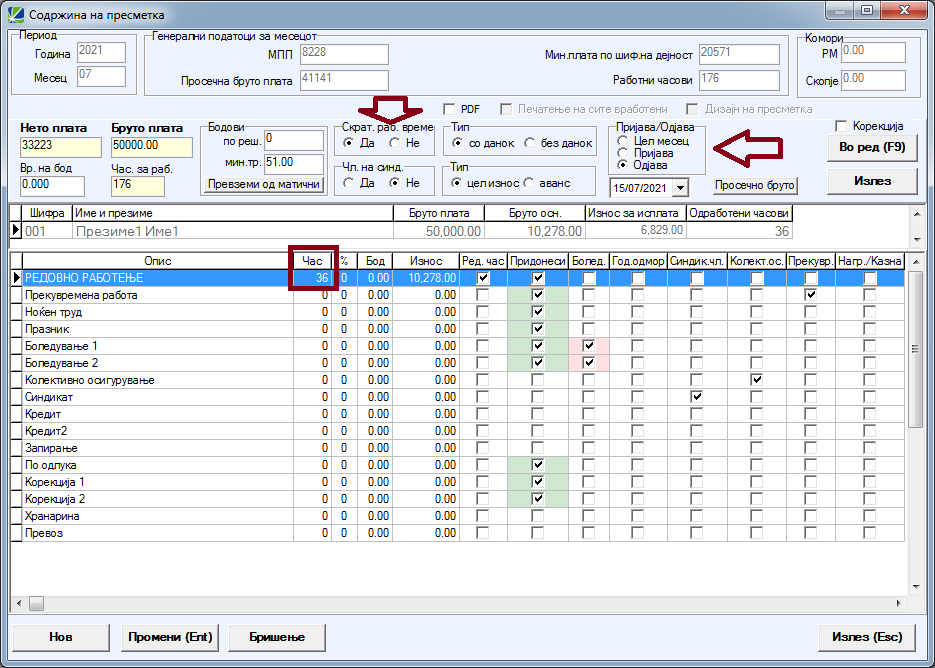Select 'Цел месец' under Пријава/Одјава
The width and height of the screenshot is (935, 668).
click(623, 141)
